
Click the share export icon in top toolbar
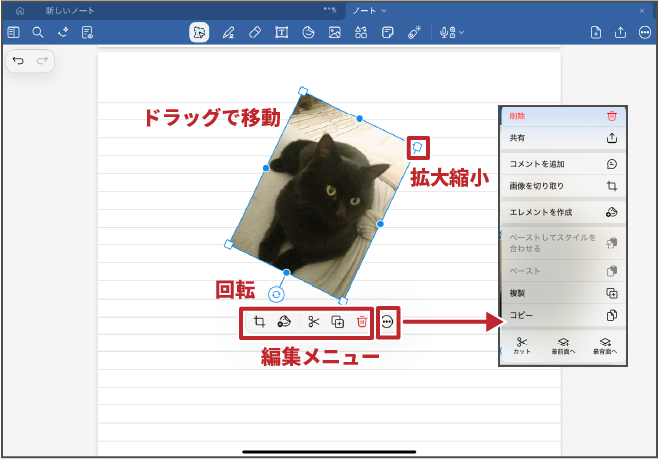(x=620, y=32)
